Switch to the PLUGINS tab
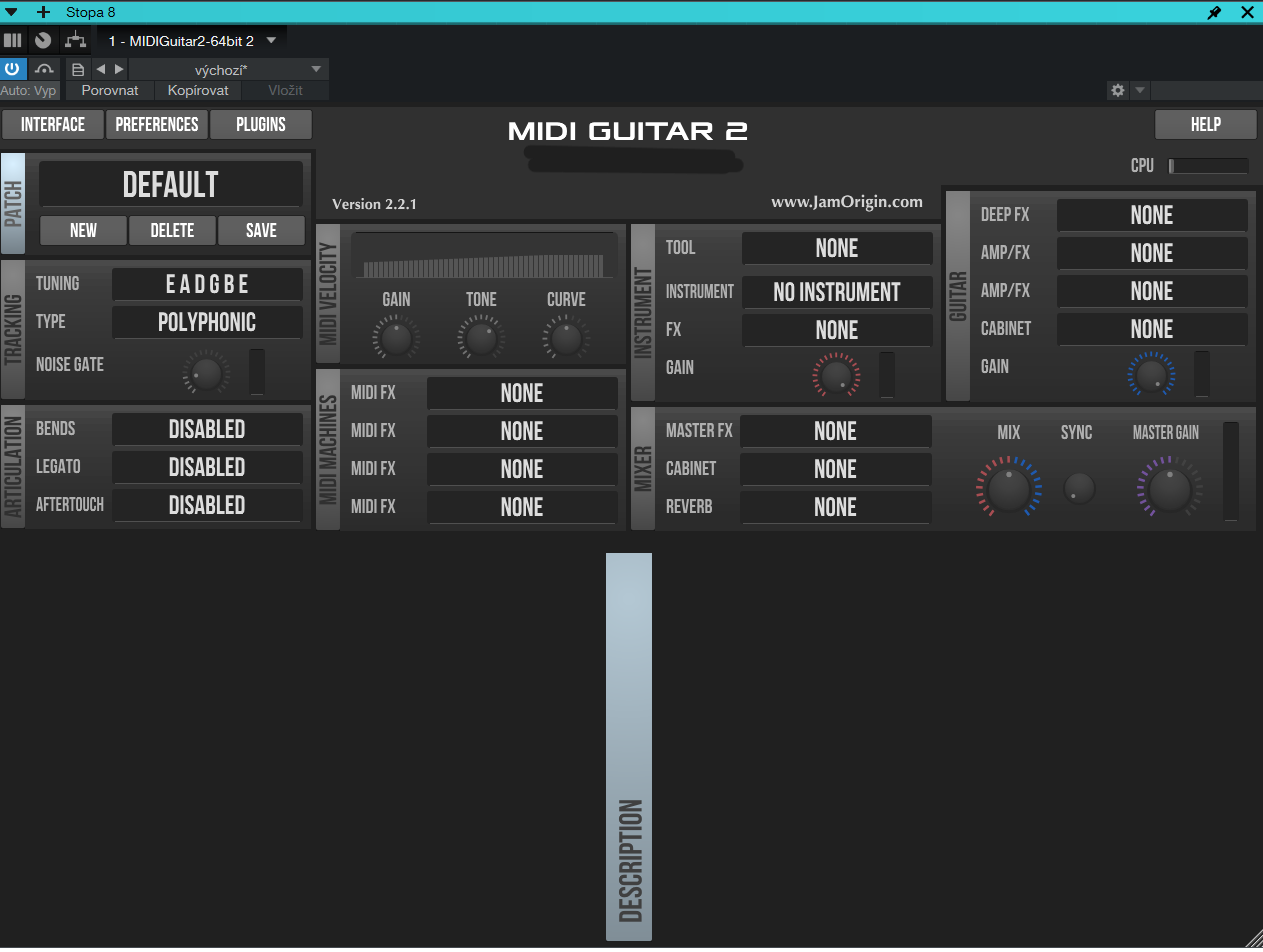The width and height of the screenshot is (1263, 952). point(261,124)
